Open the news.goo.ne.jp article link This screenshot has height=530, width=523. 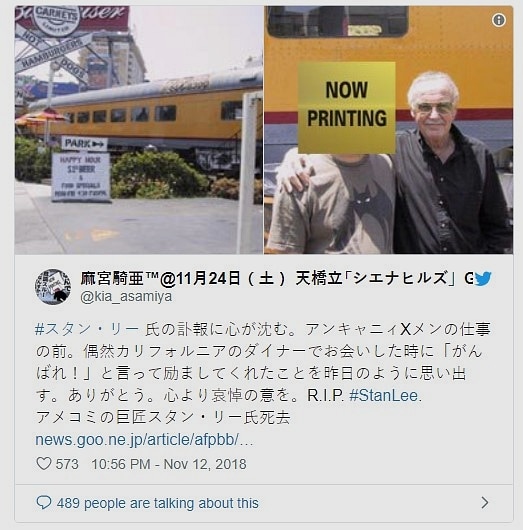click(144, 440)
